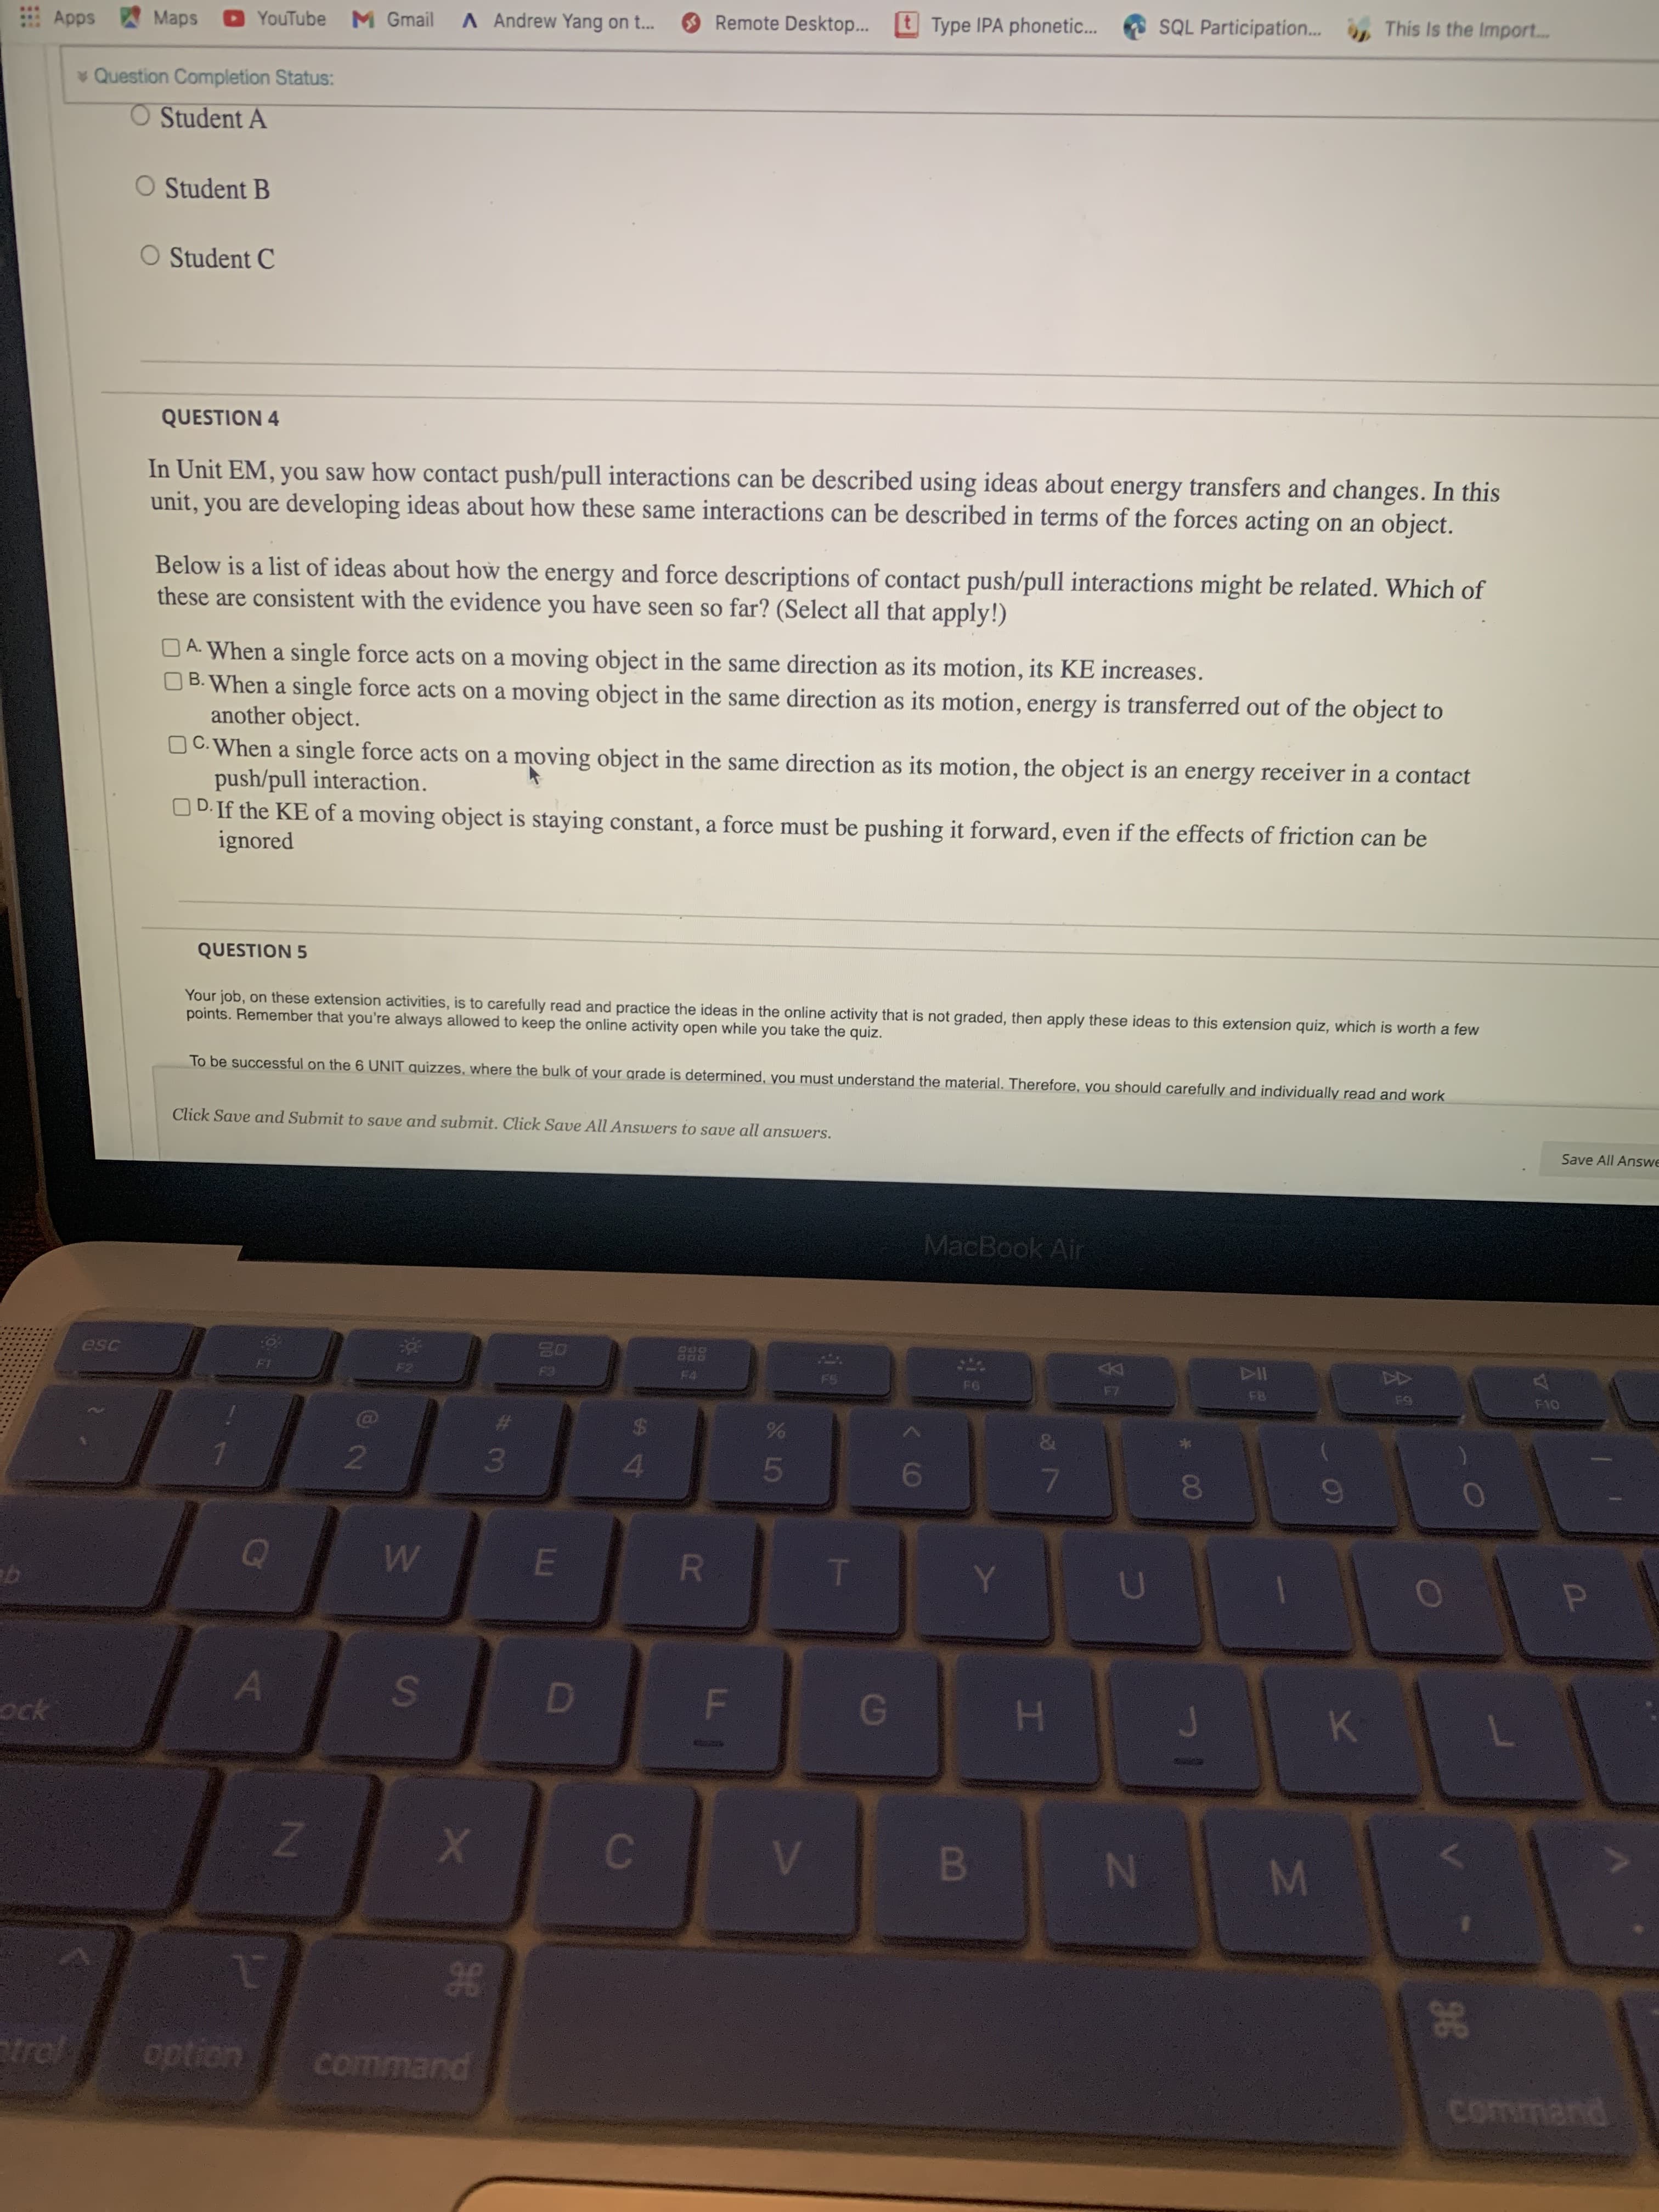Open YouTube tab in browser
This screenshot has width=1659, height=2212.
(270, 14)
